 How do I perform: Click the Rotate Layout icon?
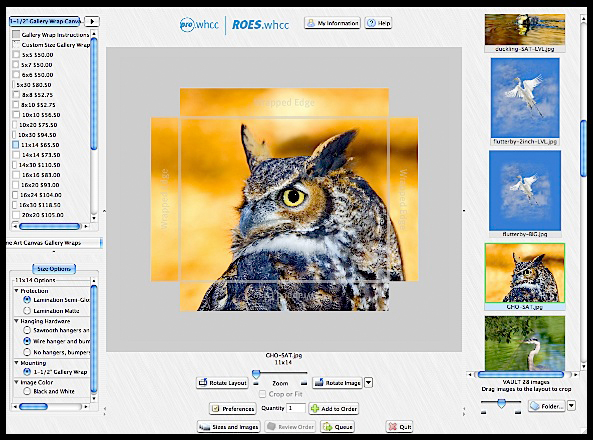pos(203,382)
